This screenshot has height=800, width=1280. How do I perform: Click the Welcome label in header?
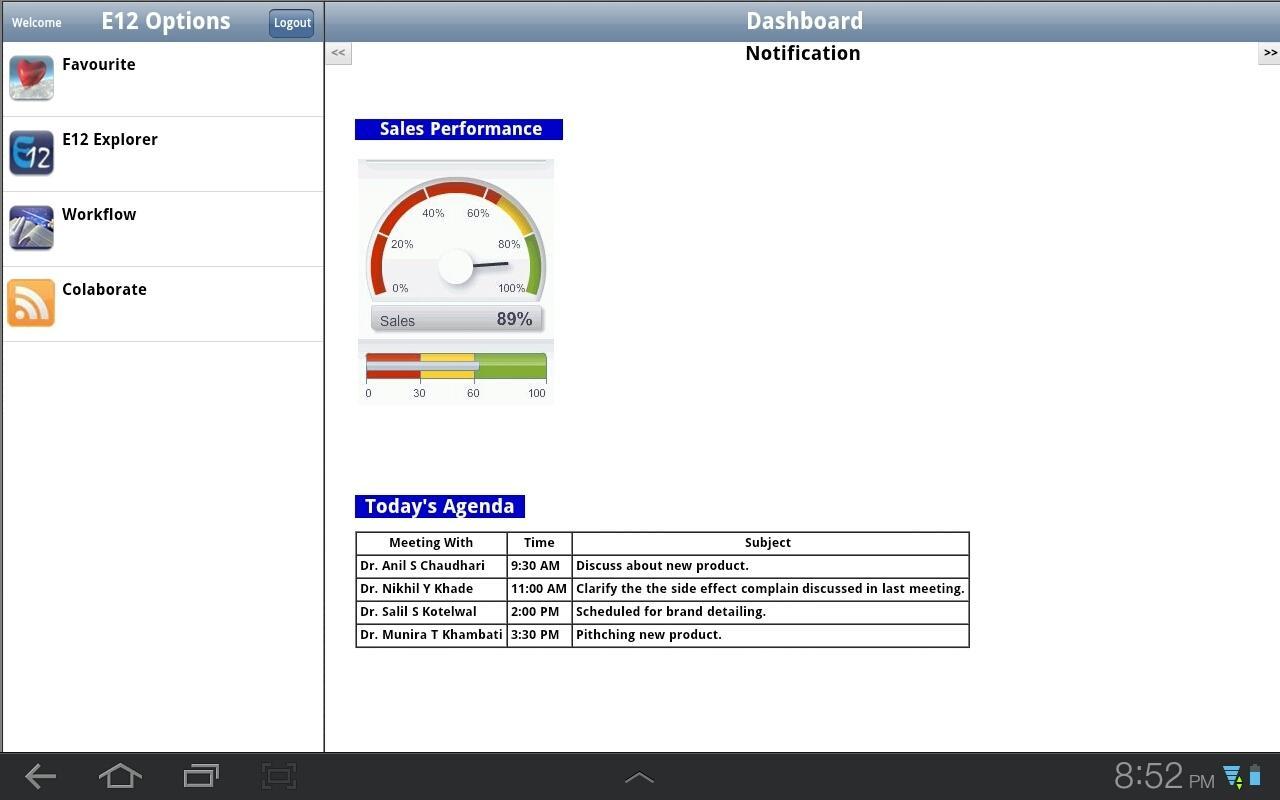tap(37, 22)
